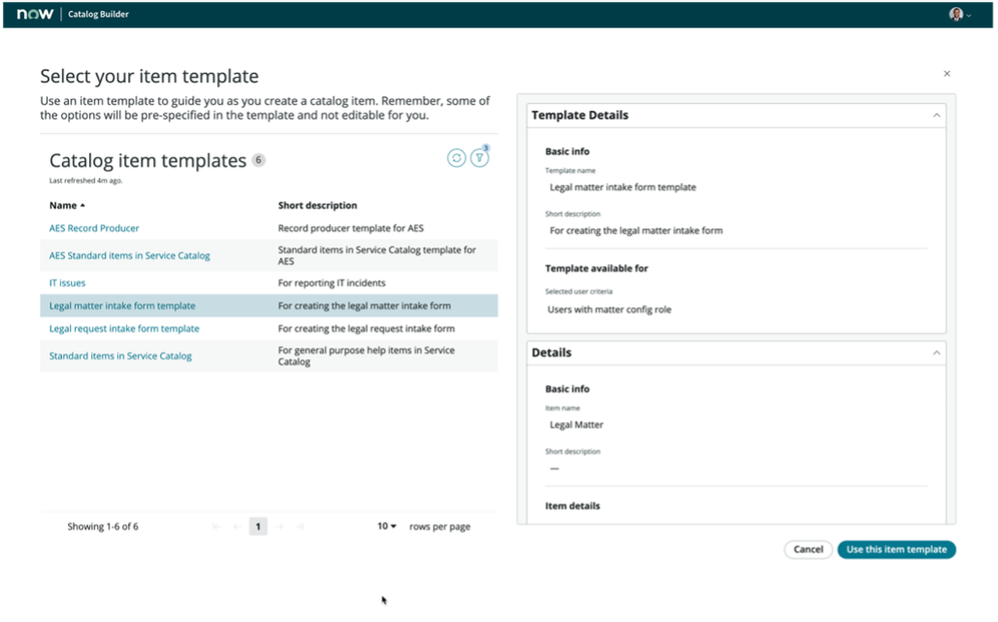The image size is (998, 622).
Task: Click Use this item template button
Action: pyautogui.click(x=896, y=549)
